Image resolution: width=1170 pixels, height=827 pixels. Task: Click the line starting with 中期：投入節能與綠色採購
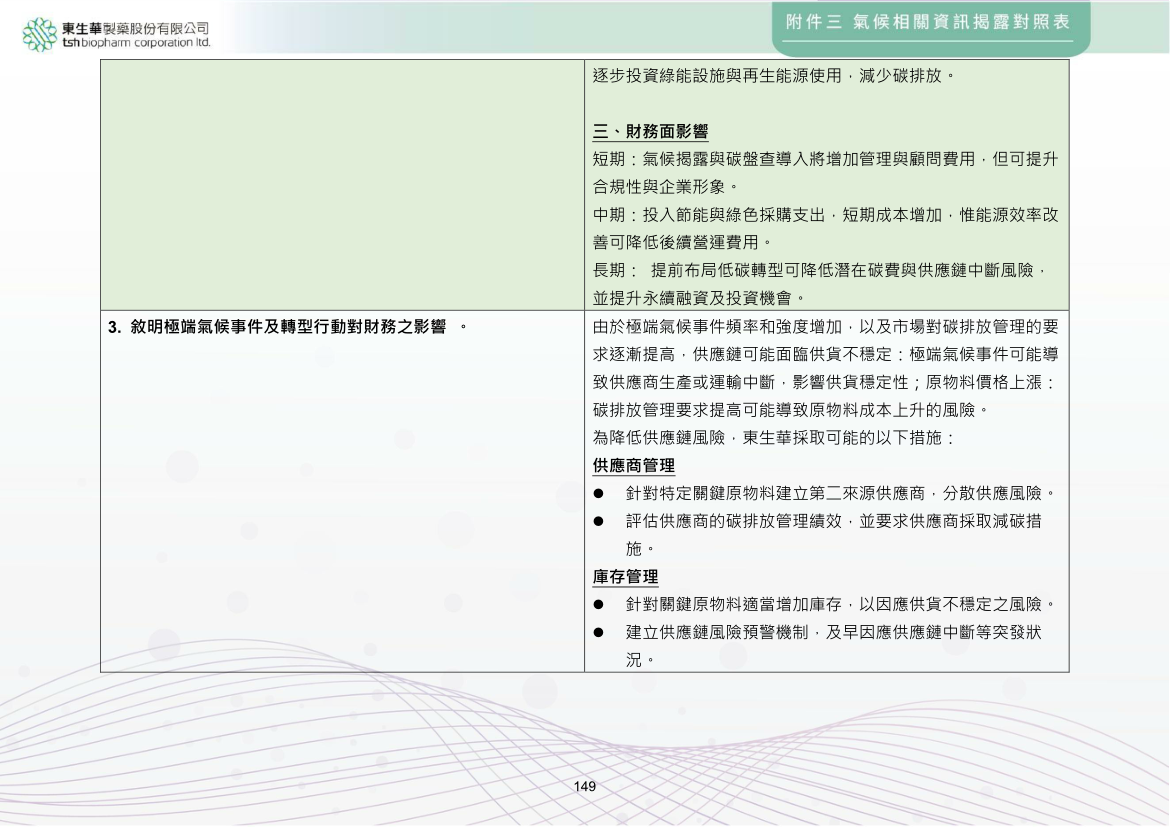tap(825, 215)
